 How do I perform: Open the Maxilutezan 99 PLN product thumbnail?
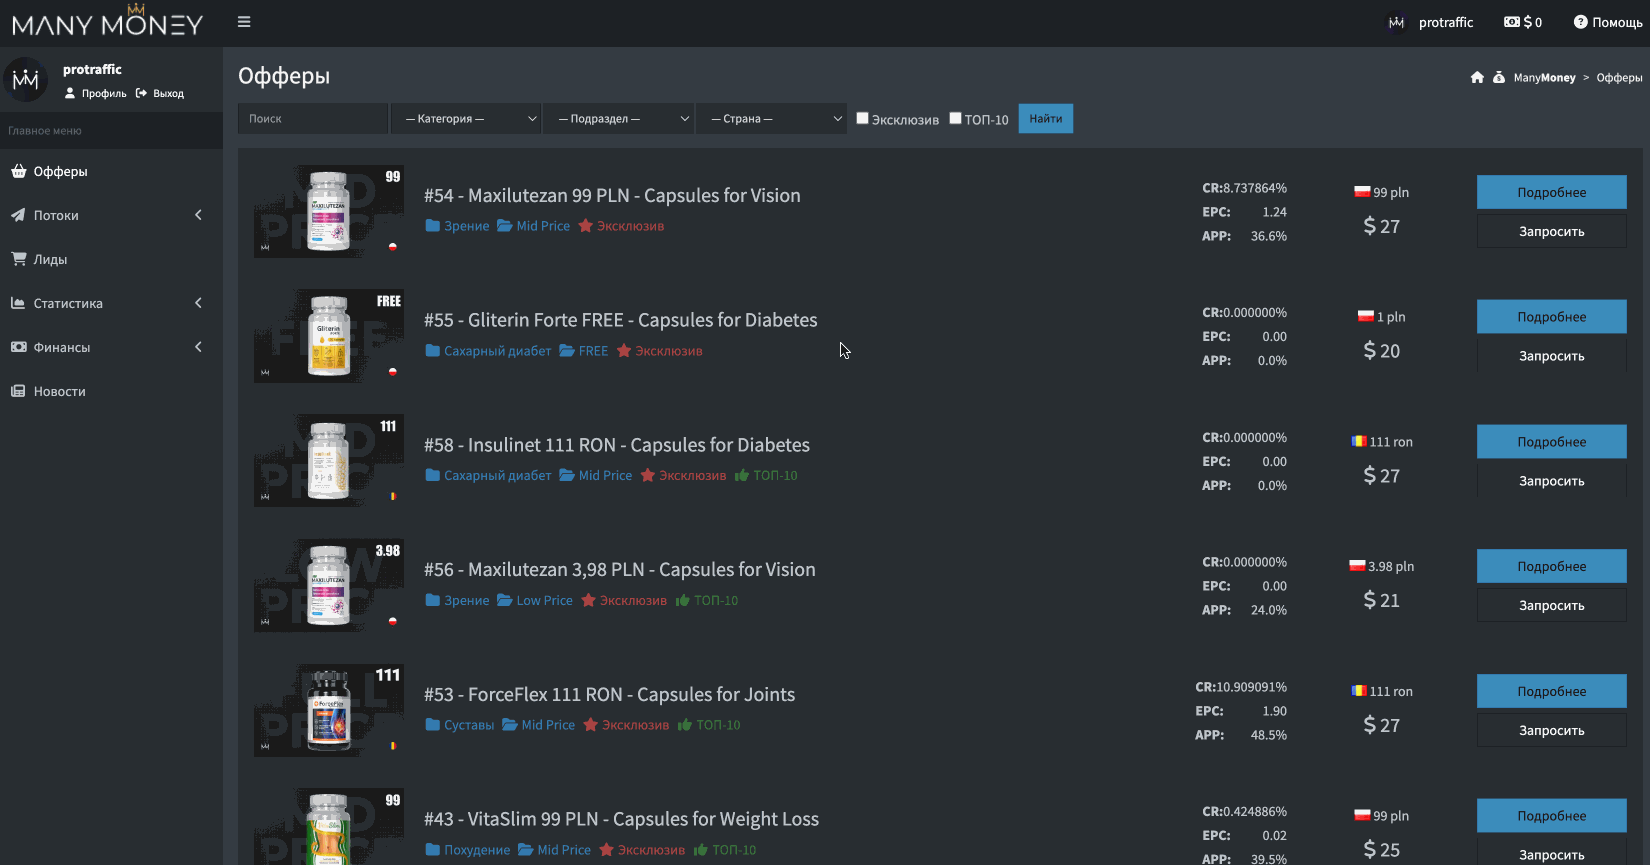(x=329, y=211)
